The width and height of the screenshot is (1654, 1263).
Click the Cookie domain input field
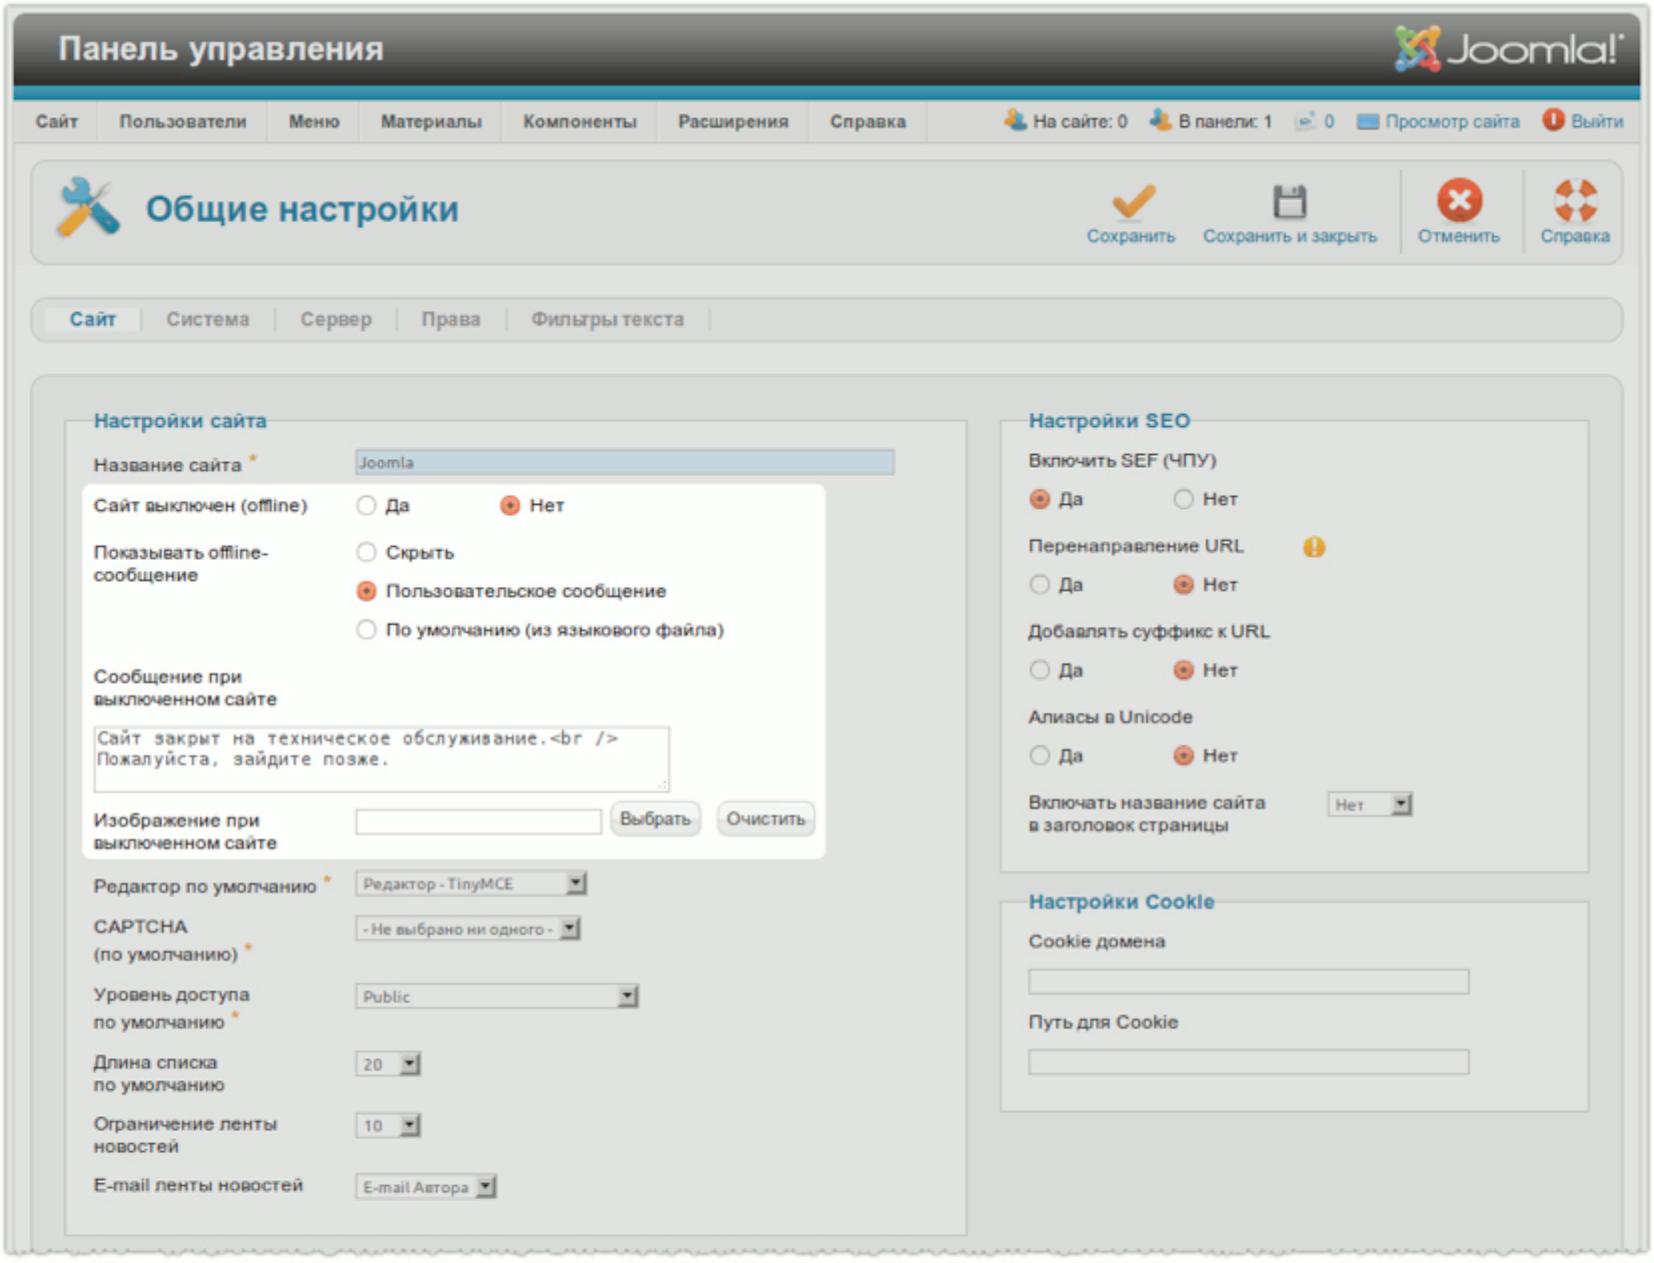click(x=1248, y=982)
